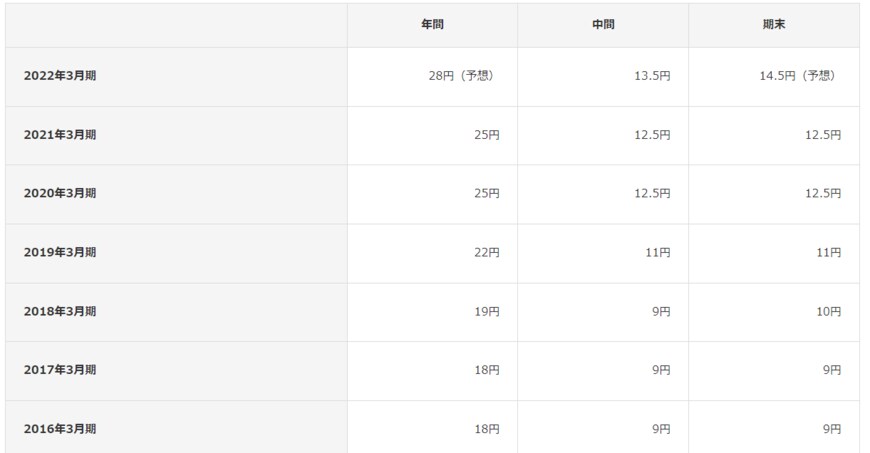
Task: Click the 2020年3月期 row label
Action: 60,194
